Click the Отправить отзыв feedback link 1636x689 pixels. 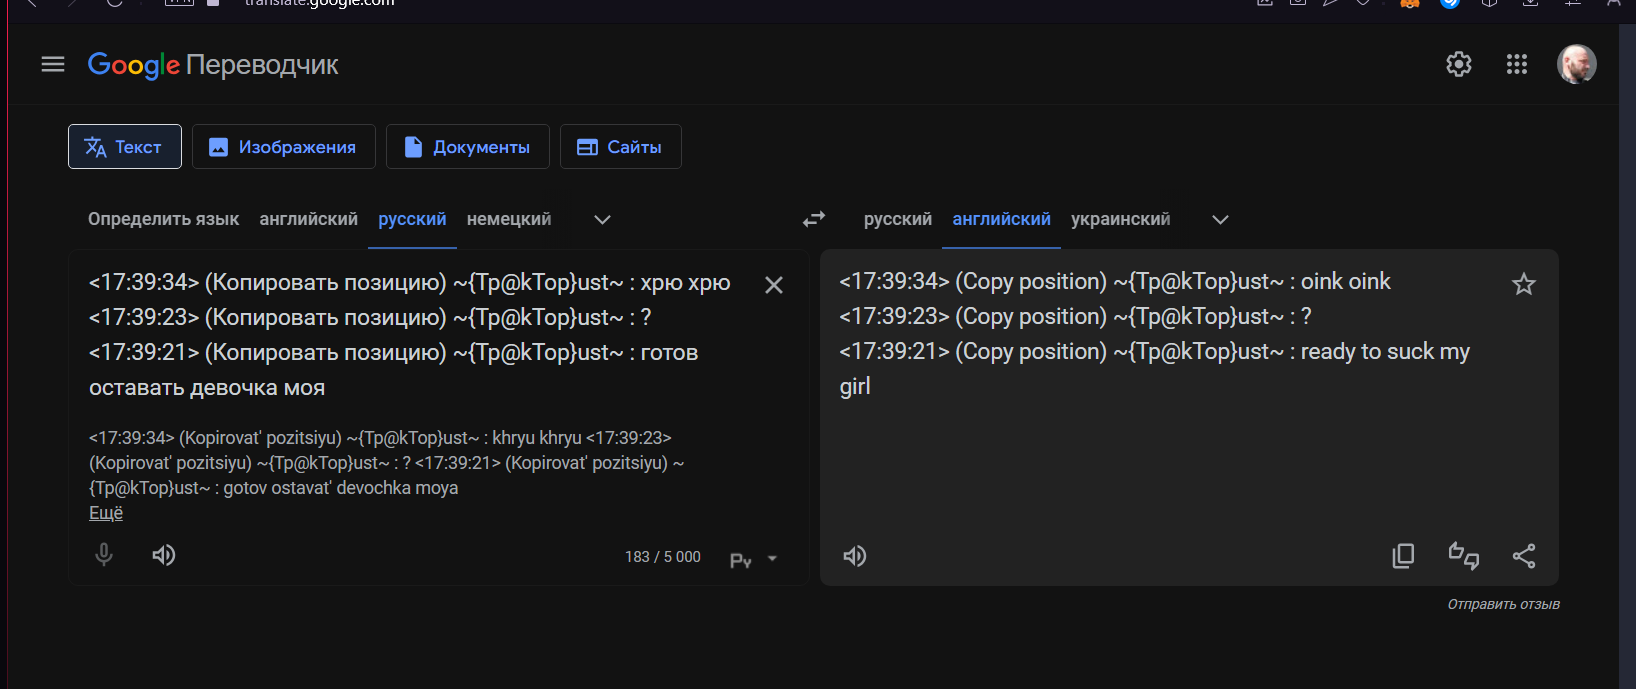point(1503,604)
